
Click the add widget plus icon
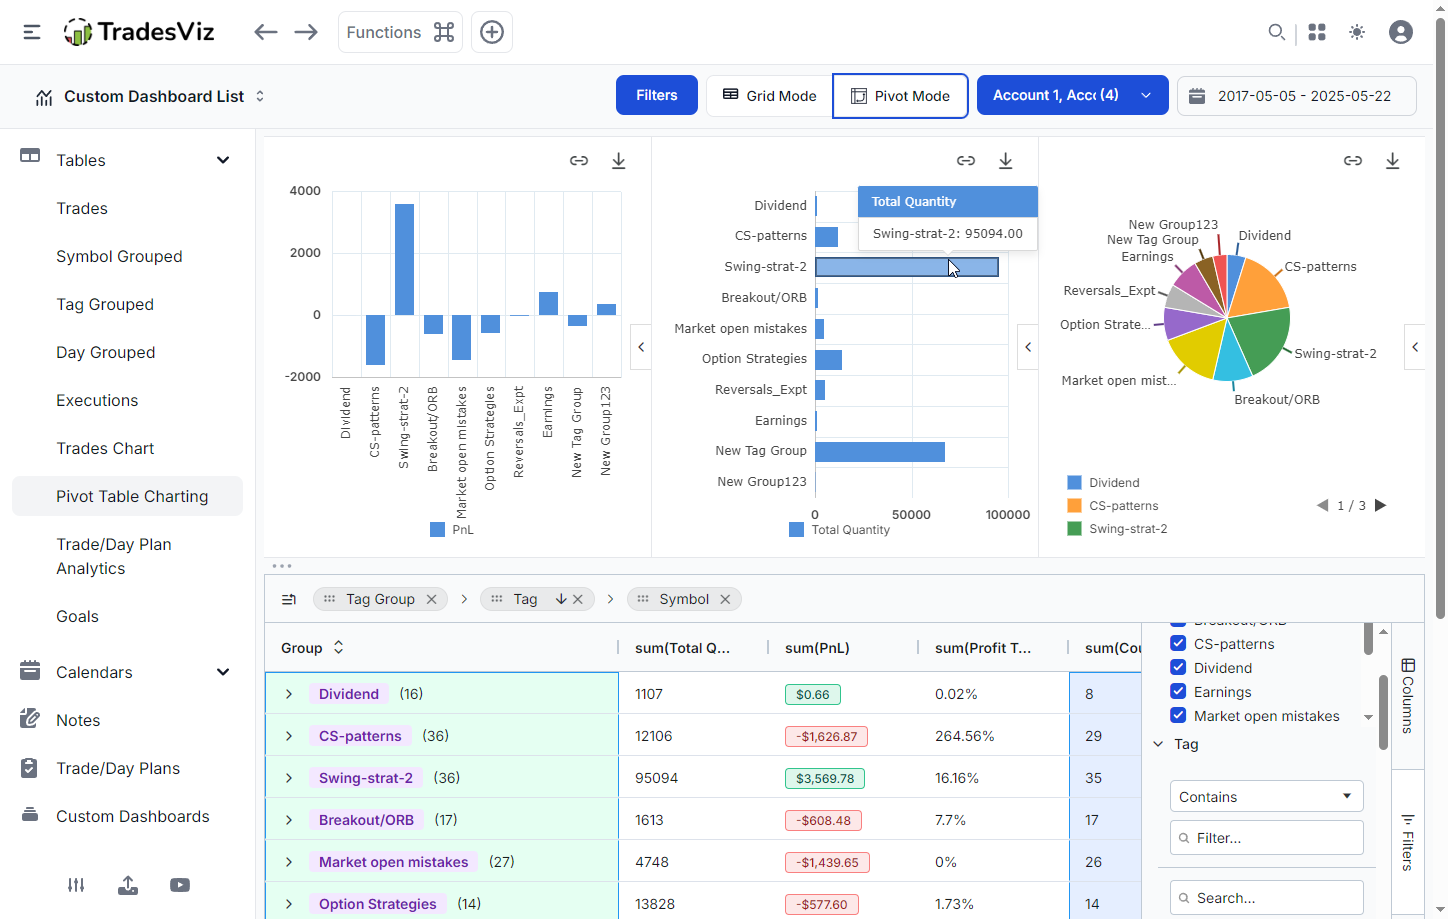pyautogui.click(x=491, y=32)
